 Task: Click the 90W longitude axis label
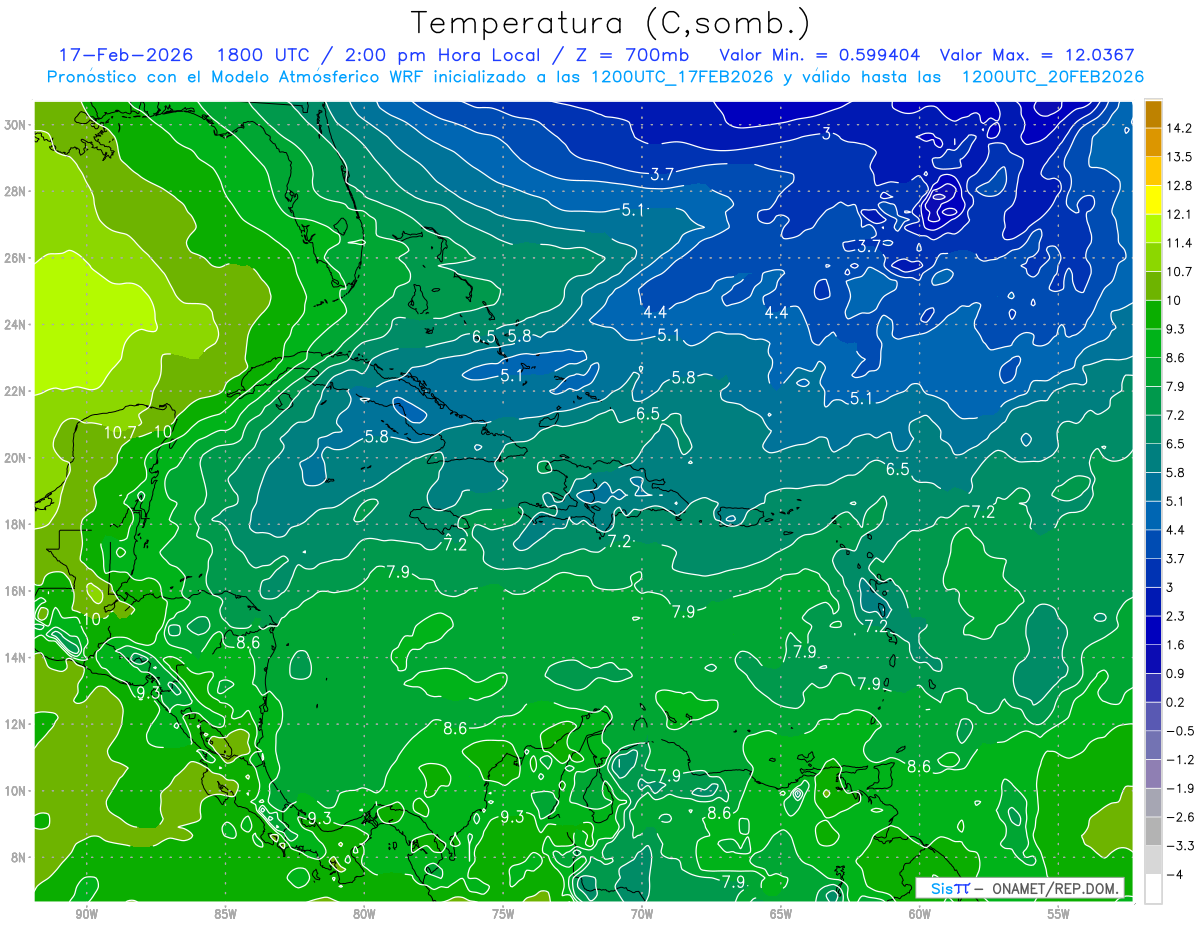pyautogui.click(x=87, y=913)
